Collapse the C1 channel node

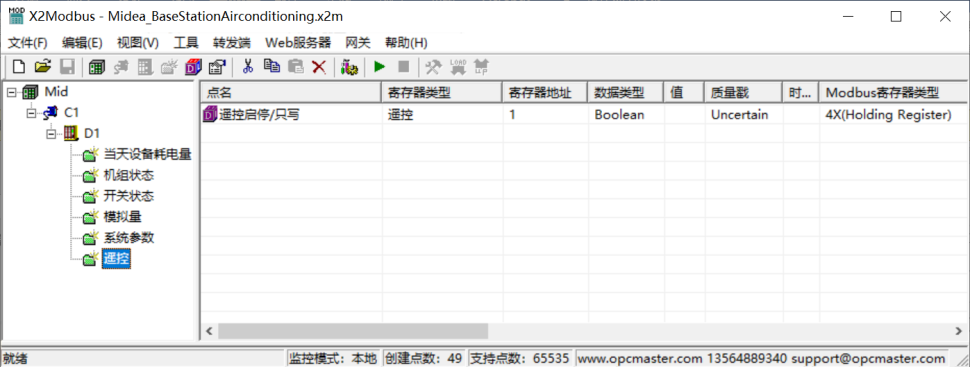(x=32, y=113)
